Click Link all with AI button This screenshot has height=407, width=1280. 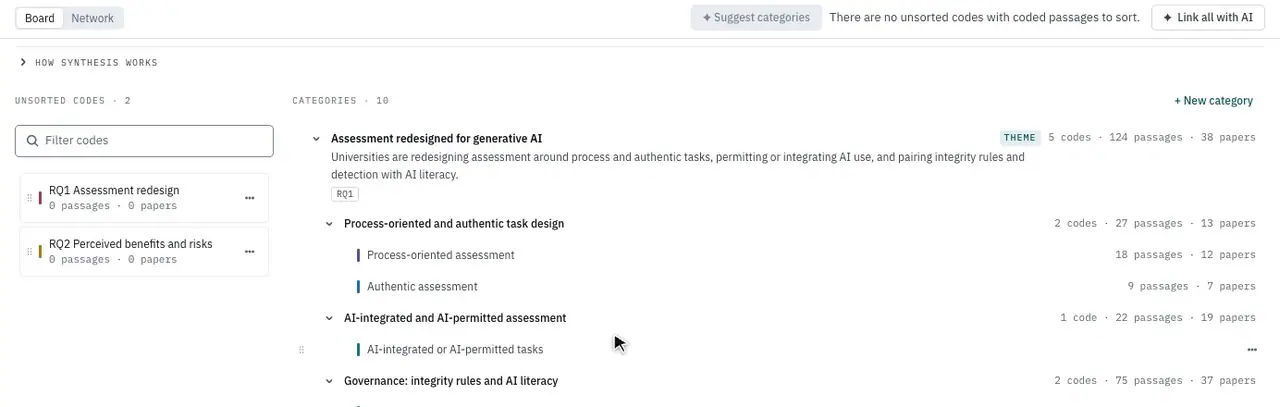tap(1208, 17)
